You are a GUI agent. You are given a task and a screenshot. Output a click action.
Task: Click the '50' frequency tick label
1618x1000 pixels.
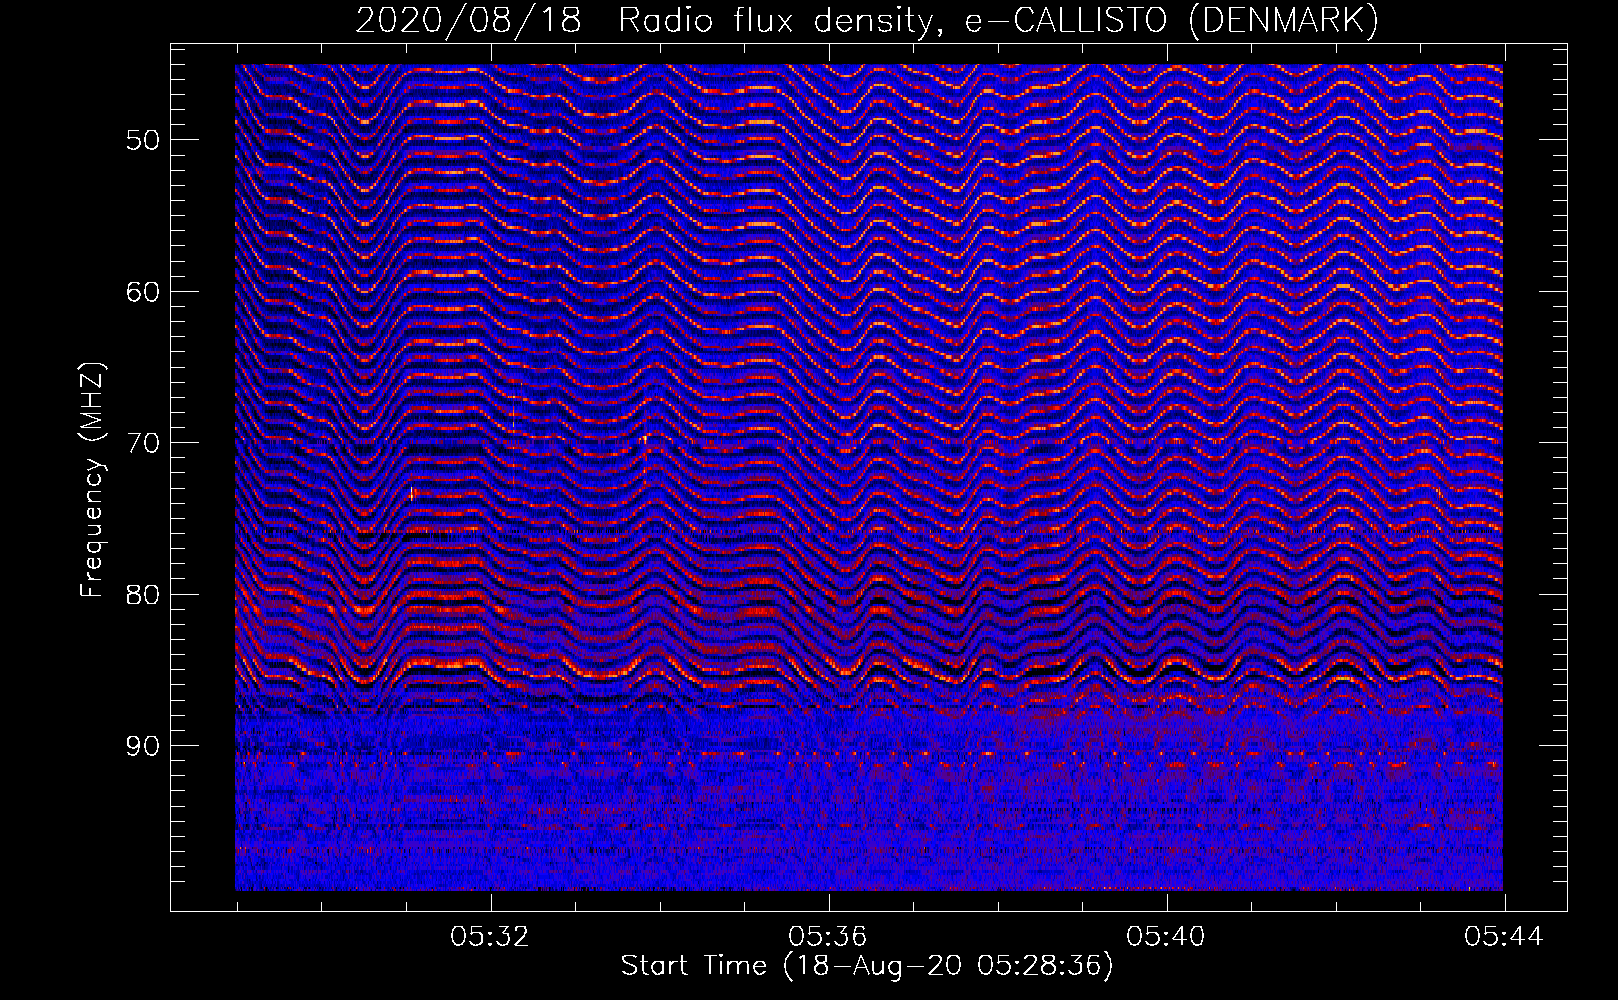tap(142, 140)
